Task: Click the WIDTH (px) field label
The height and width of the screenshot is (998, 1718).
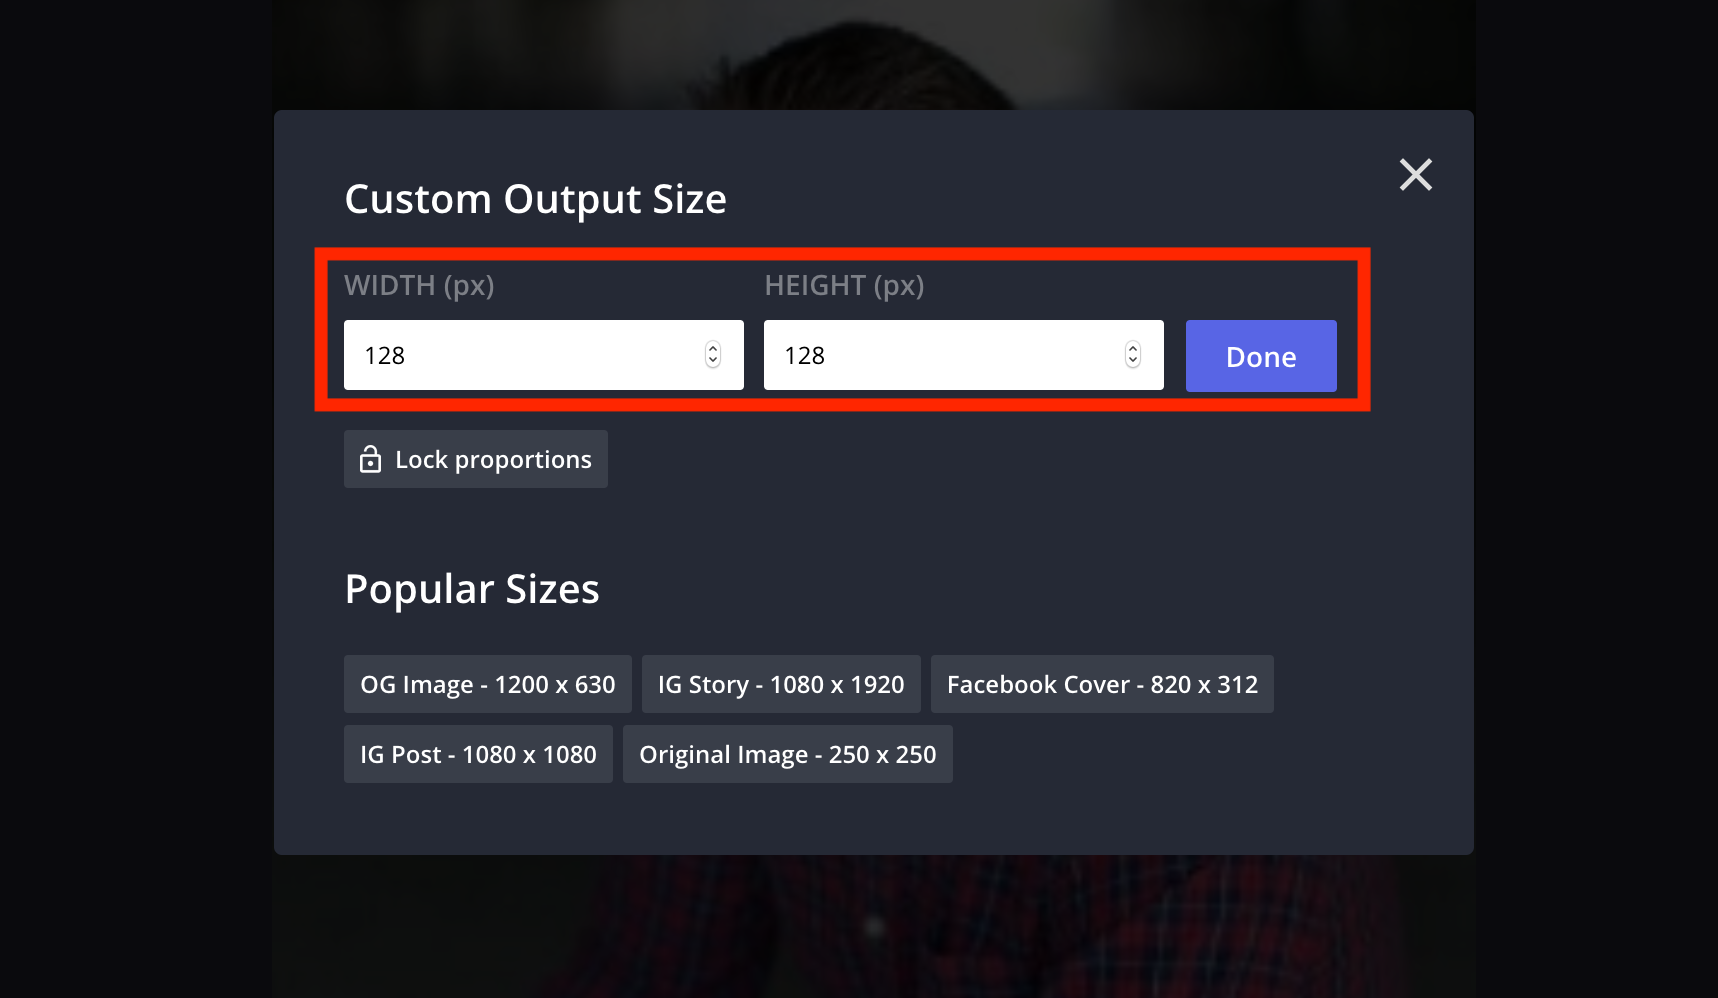Action: tap(419, 285)
